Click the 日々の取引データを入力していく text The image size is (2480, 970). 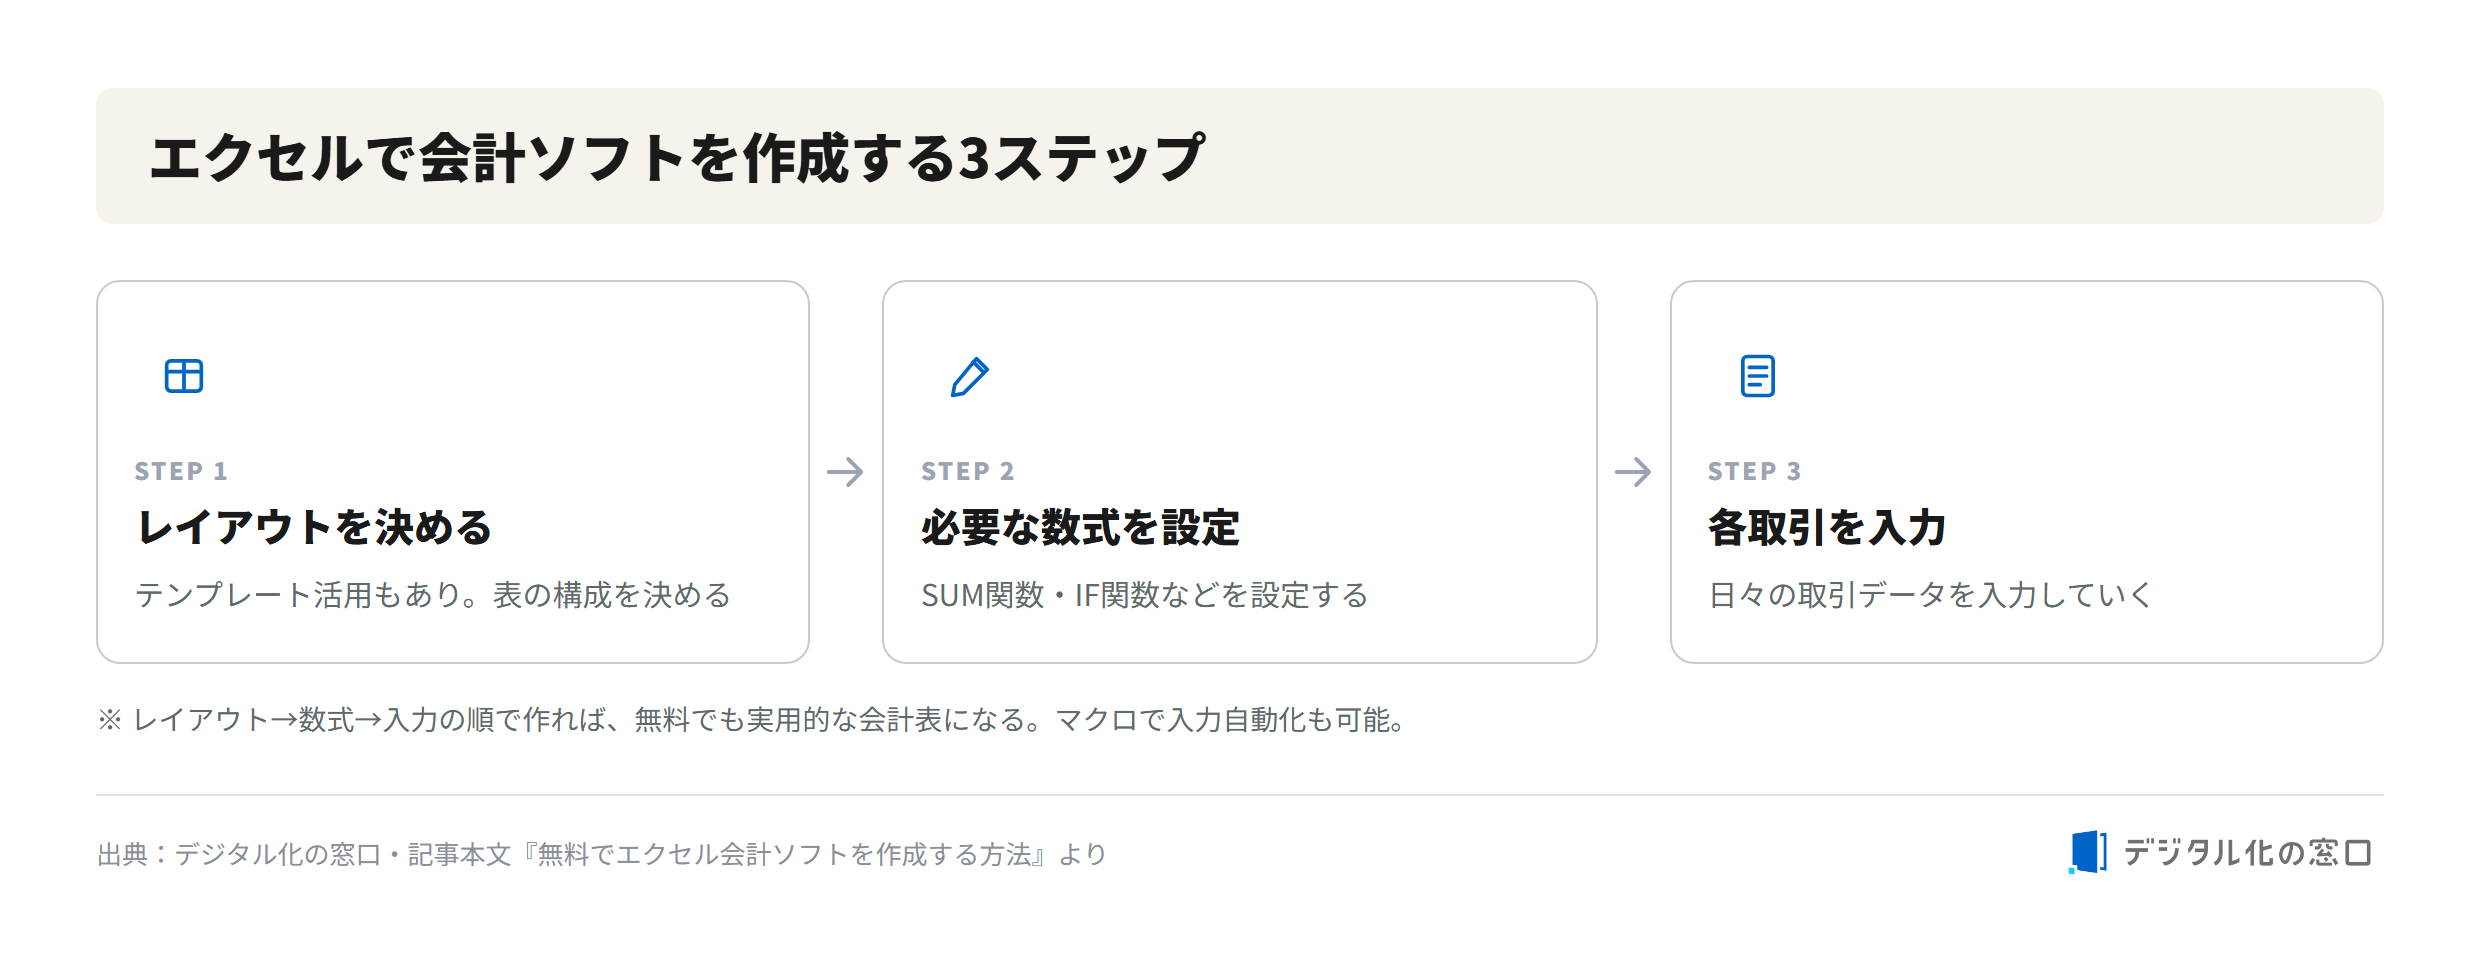point(1930,595)
